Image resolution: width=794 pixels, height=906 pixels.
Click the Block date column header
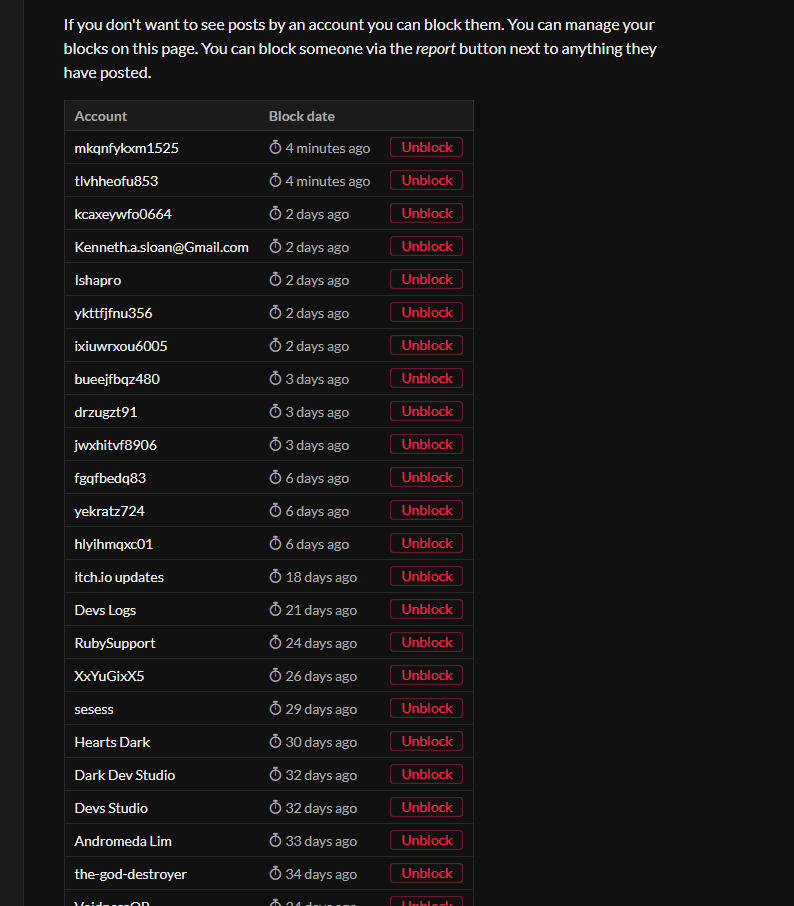pyautogui.click(x=302, y=116)
